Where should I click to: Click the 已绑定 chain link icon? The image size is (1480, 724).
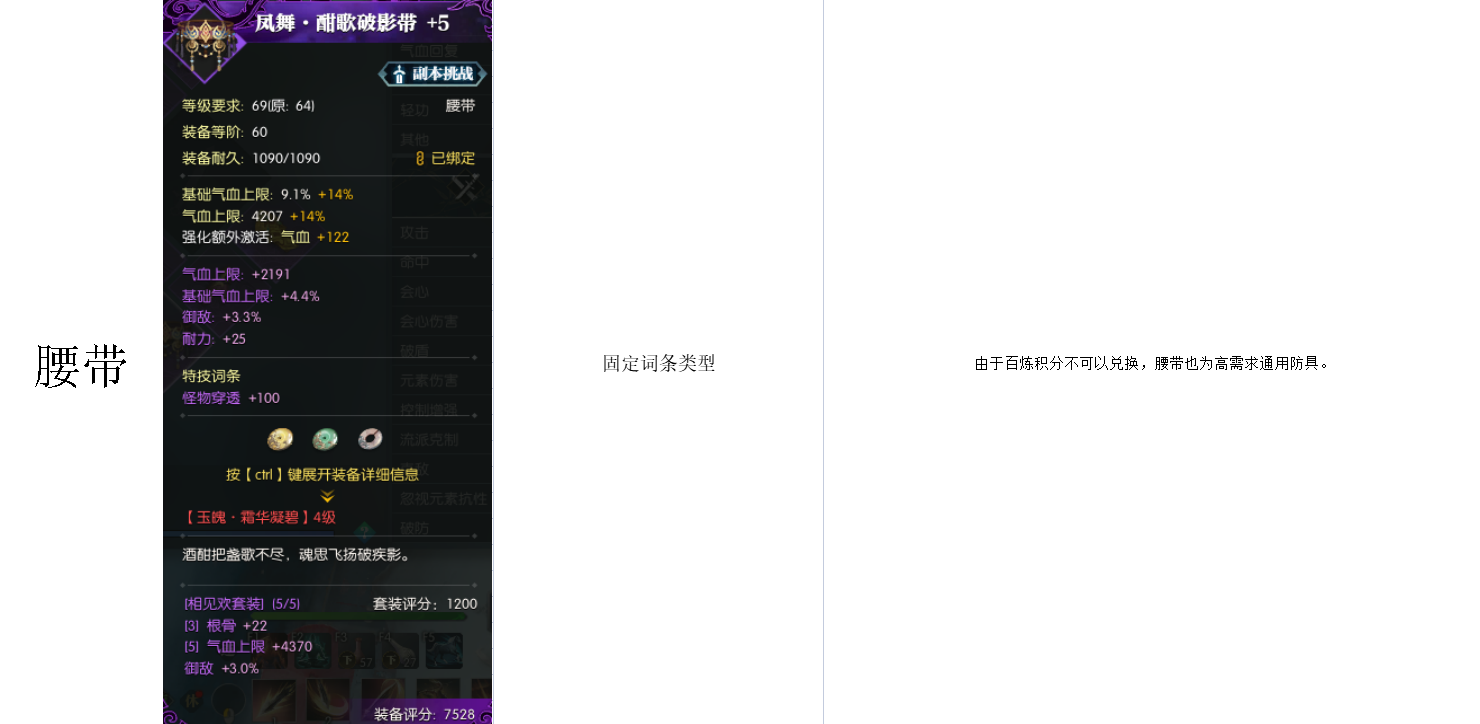click(419, 157)
